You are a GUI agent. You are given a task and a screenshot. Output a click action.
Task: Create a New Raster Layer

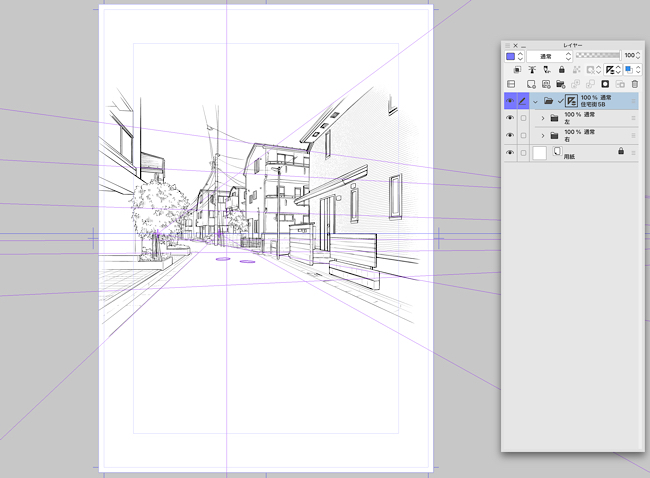[x=531, y=84]
